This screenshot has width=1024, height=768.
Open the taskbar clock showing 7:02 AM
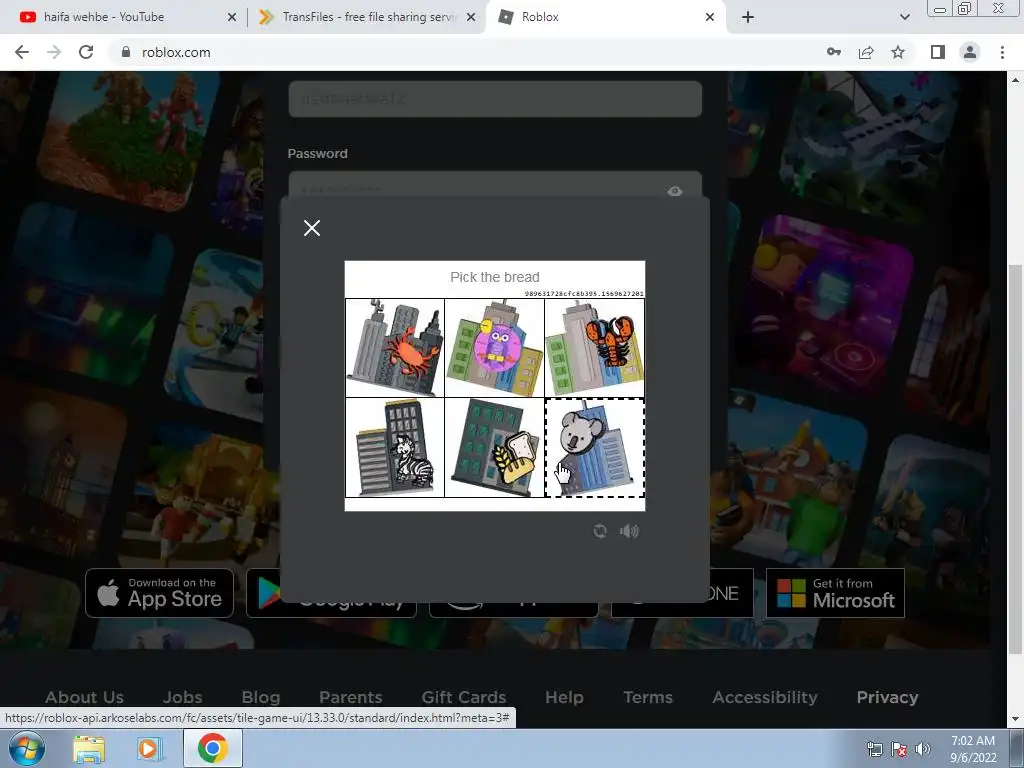click(x=972, y=749)
